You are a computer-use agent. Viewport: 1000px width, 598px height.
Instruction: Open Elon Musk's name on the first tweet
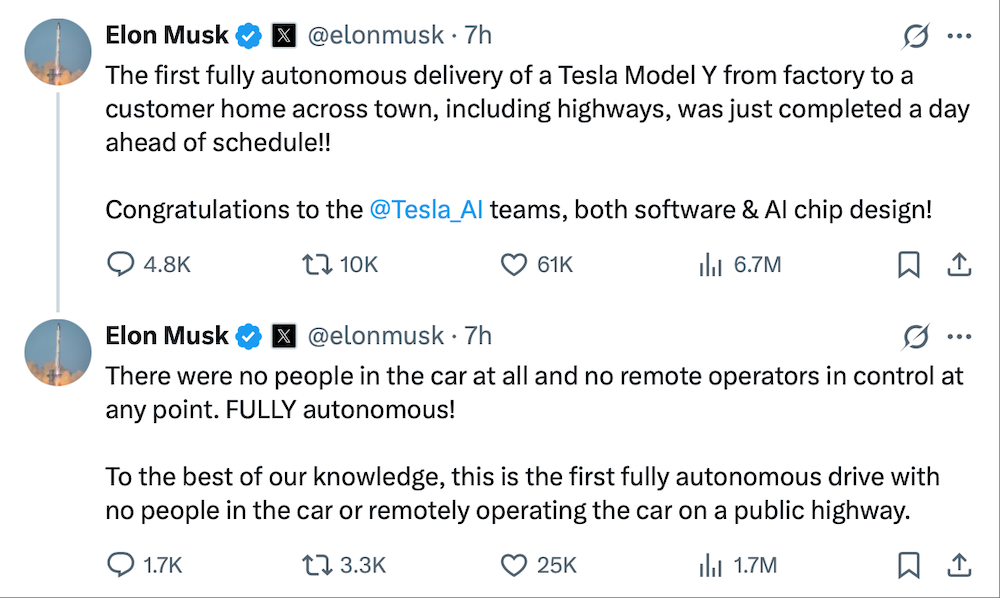point(167,36)
